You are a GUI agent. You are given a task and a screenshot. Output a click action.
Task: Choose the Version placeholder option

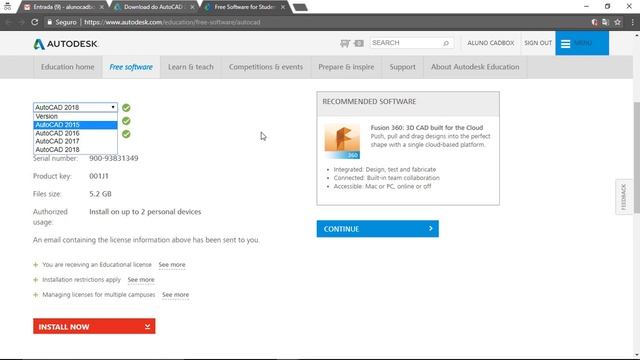click(x=76, y=116)
